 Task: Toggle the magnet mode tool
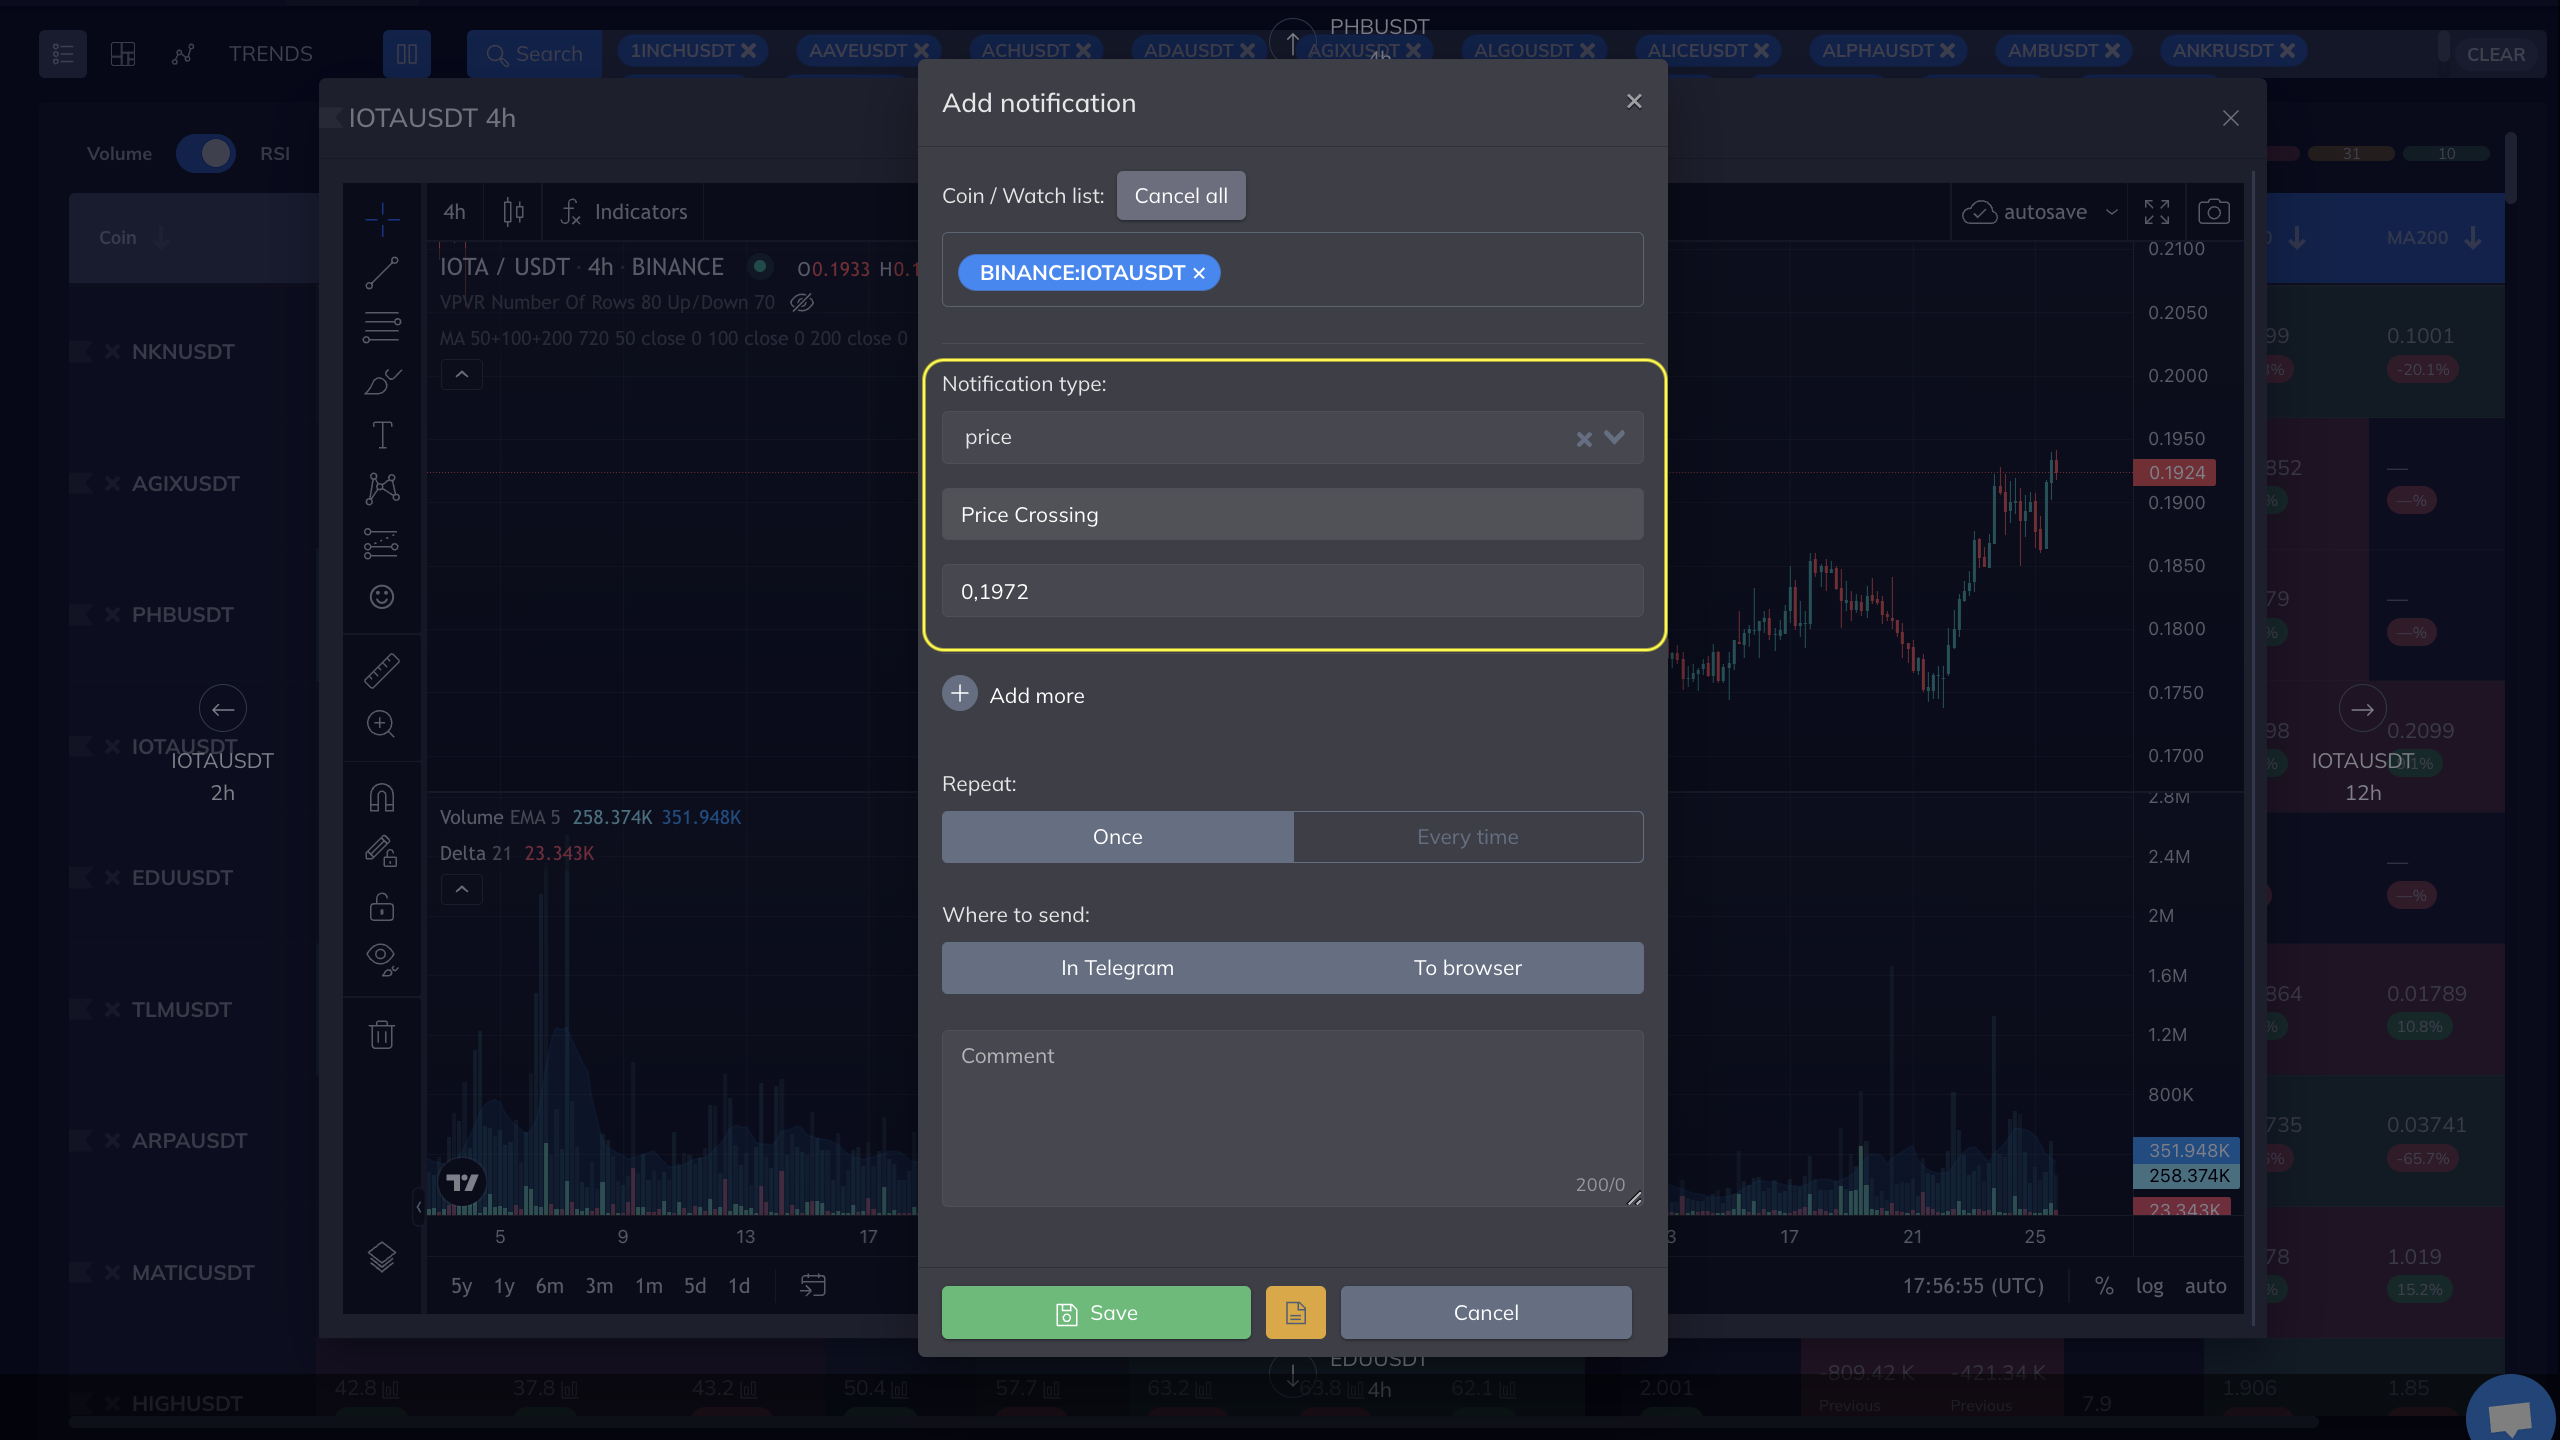tap(381, 797)
